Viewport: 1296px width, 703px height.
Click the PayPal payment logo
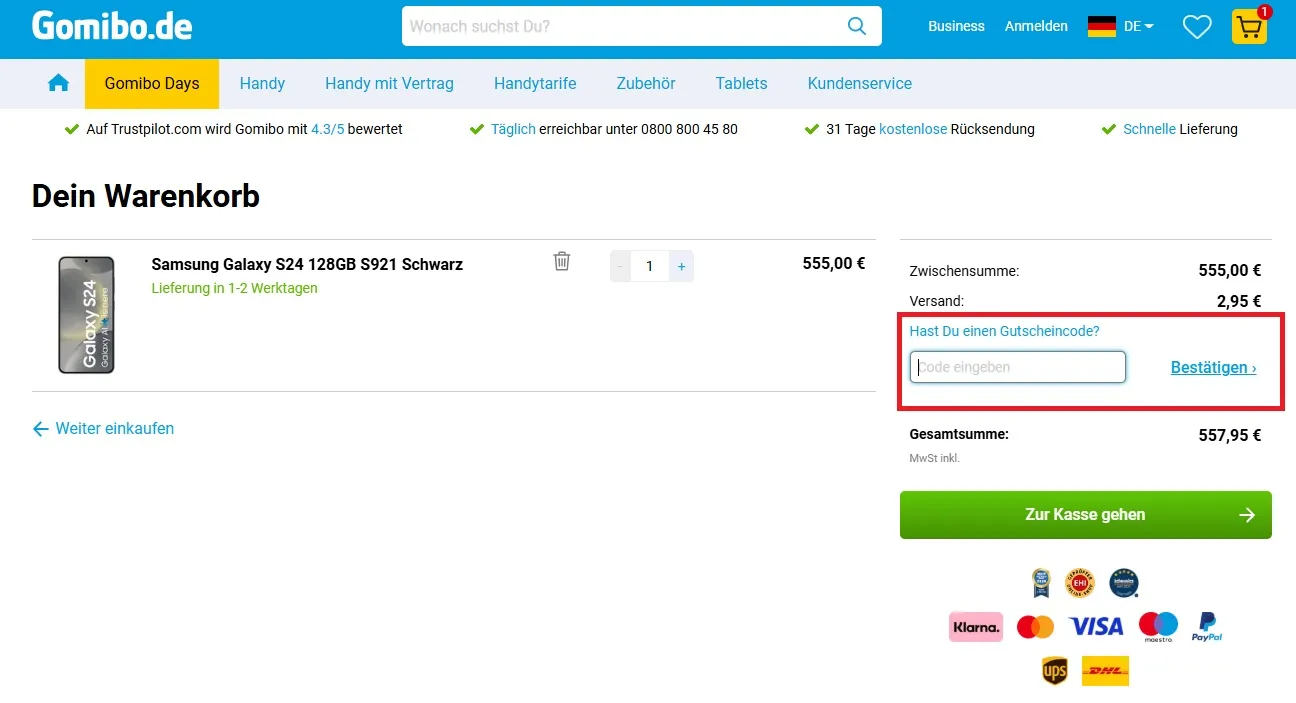[x=1207, y=627]
